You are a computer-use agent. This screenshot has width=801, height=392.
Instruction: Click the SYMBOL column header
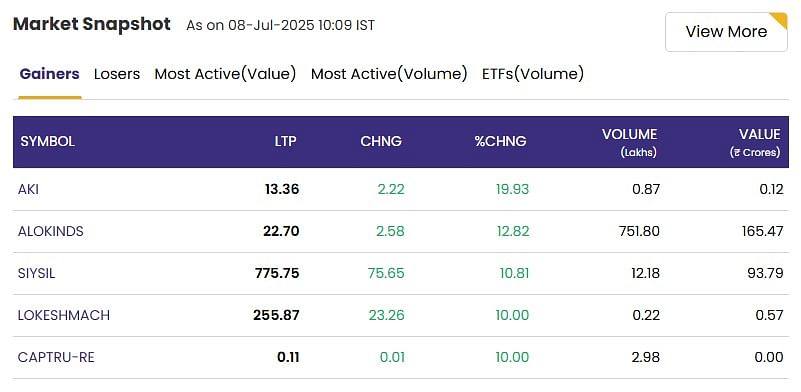click(x=48, y=142)
